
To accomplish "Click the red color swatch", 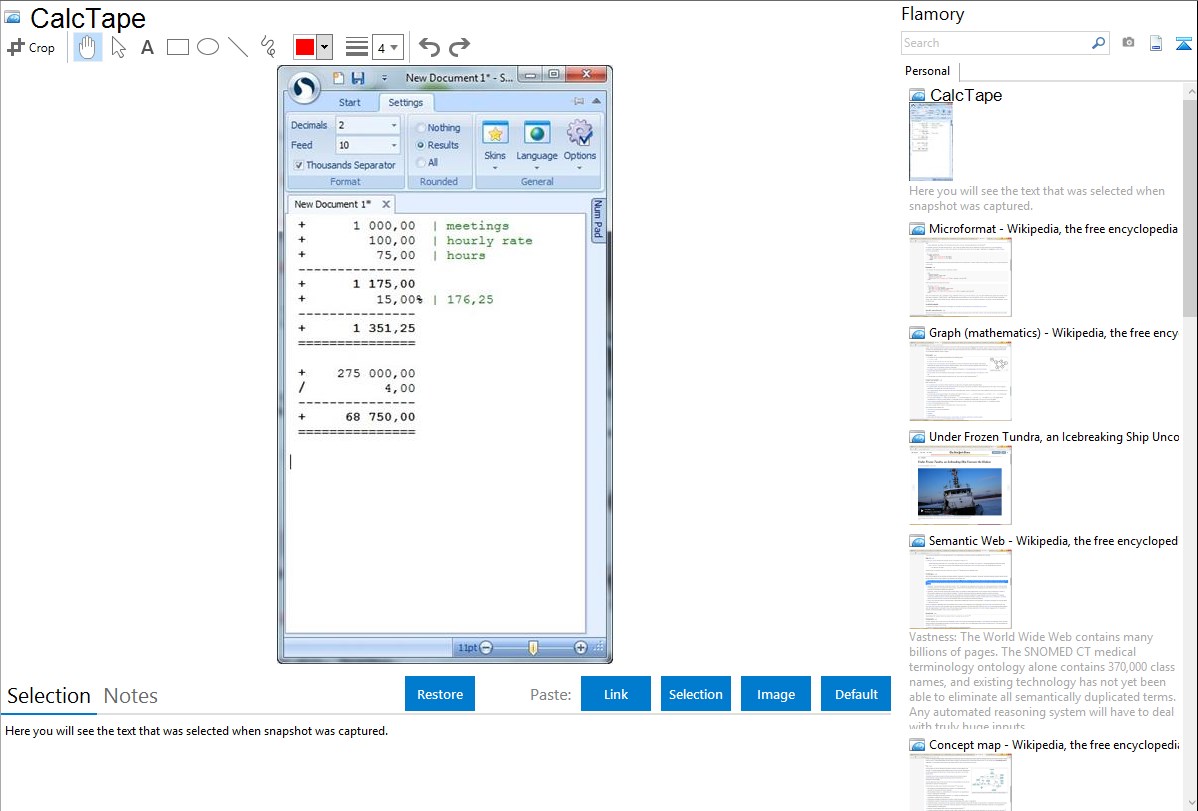I will tap(305, 47).
